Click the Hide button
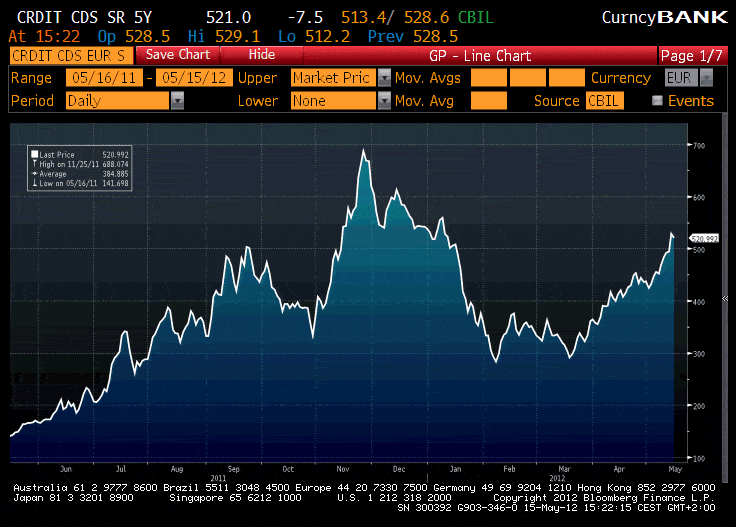 coord(261,55)
